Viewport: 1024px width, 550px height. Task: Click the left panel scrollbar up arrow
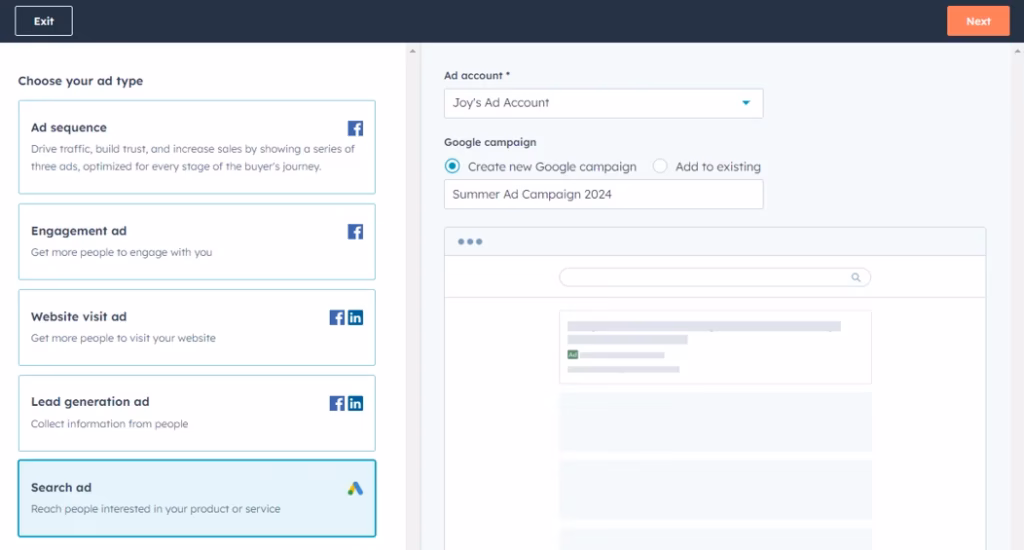pyautogui.click(x=412, y=50)
